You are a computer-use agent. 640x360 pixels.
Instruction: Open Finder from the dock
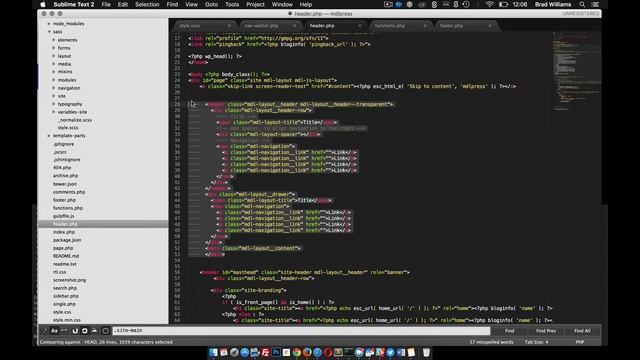213,352
